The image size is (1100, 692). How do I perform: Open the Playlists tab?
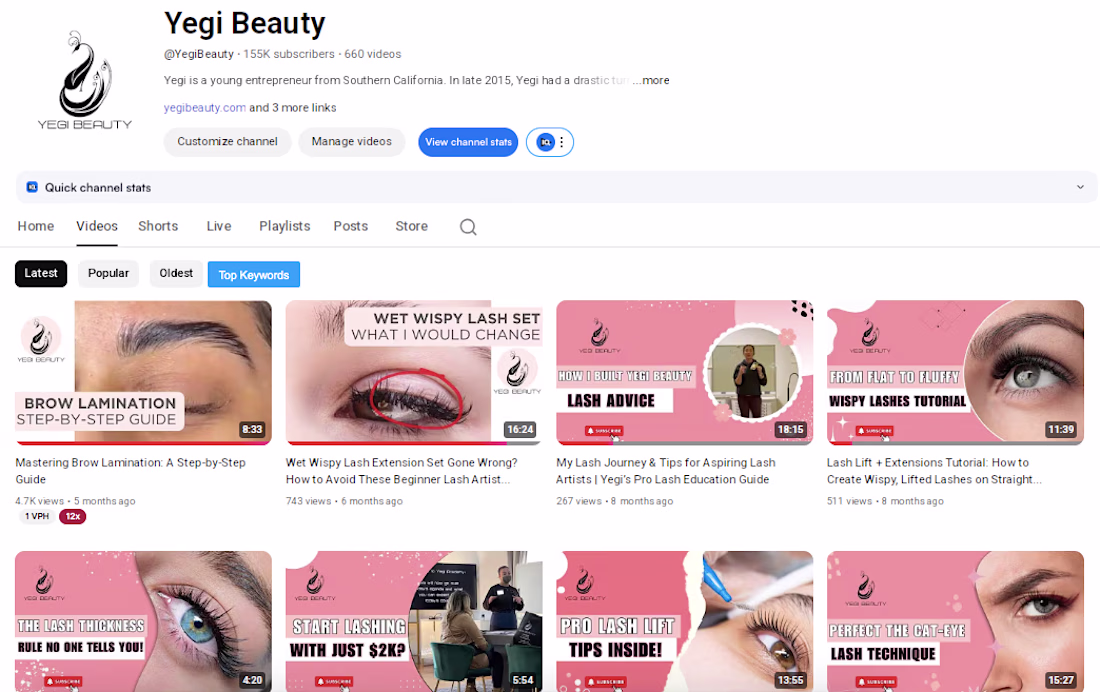coord(285,226)
